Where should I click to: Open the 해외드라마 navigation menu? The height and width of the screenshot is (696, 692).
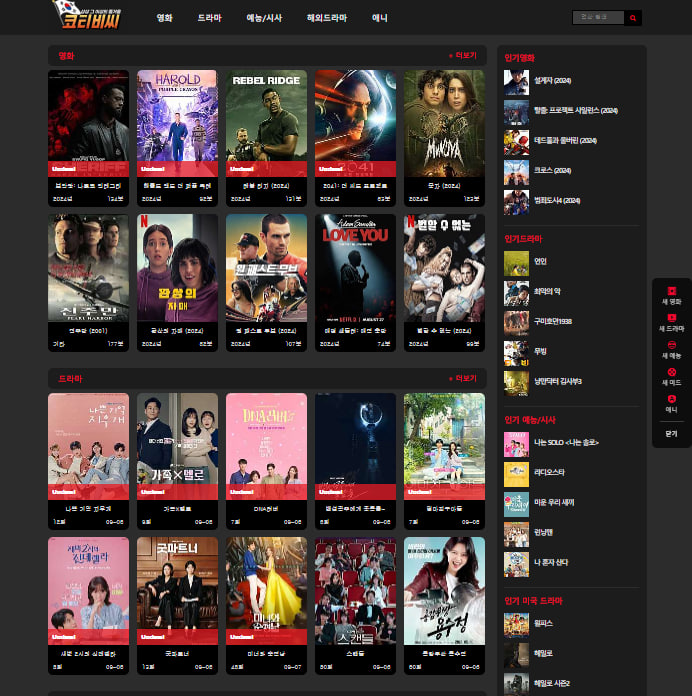(327, 18)
